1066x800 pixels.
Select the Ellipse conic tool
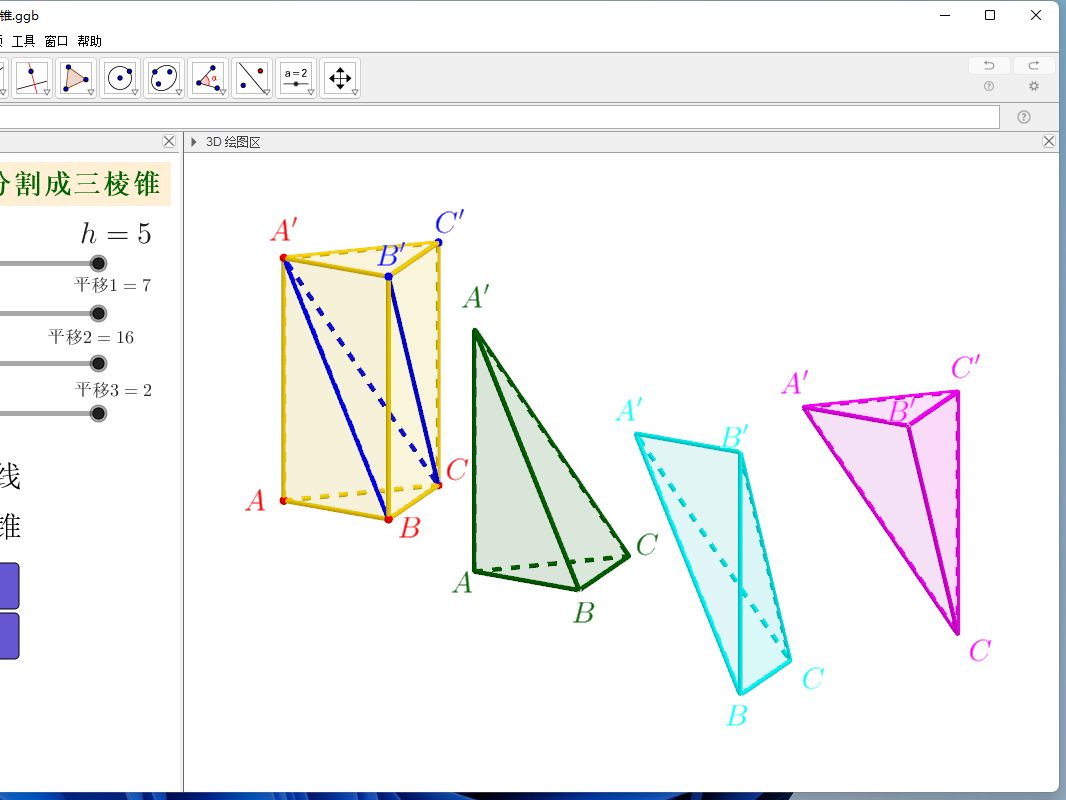click(x=164, y=78)
